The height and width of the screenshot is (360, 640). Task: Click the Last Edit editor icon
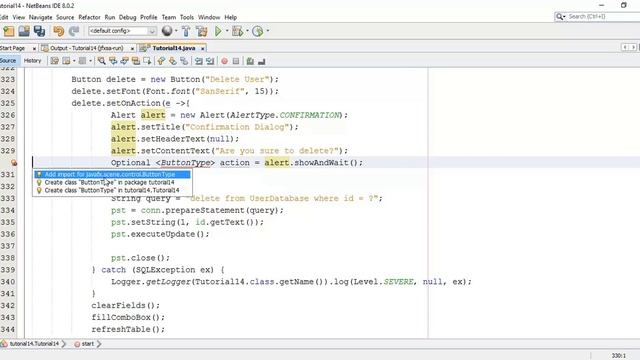click(54, 61)
